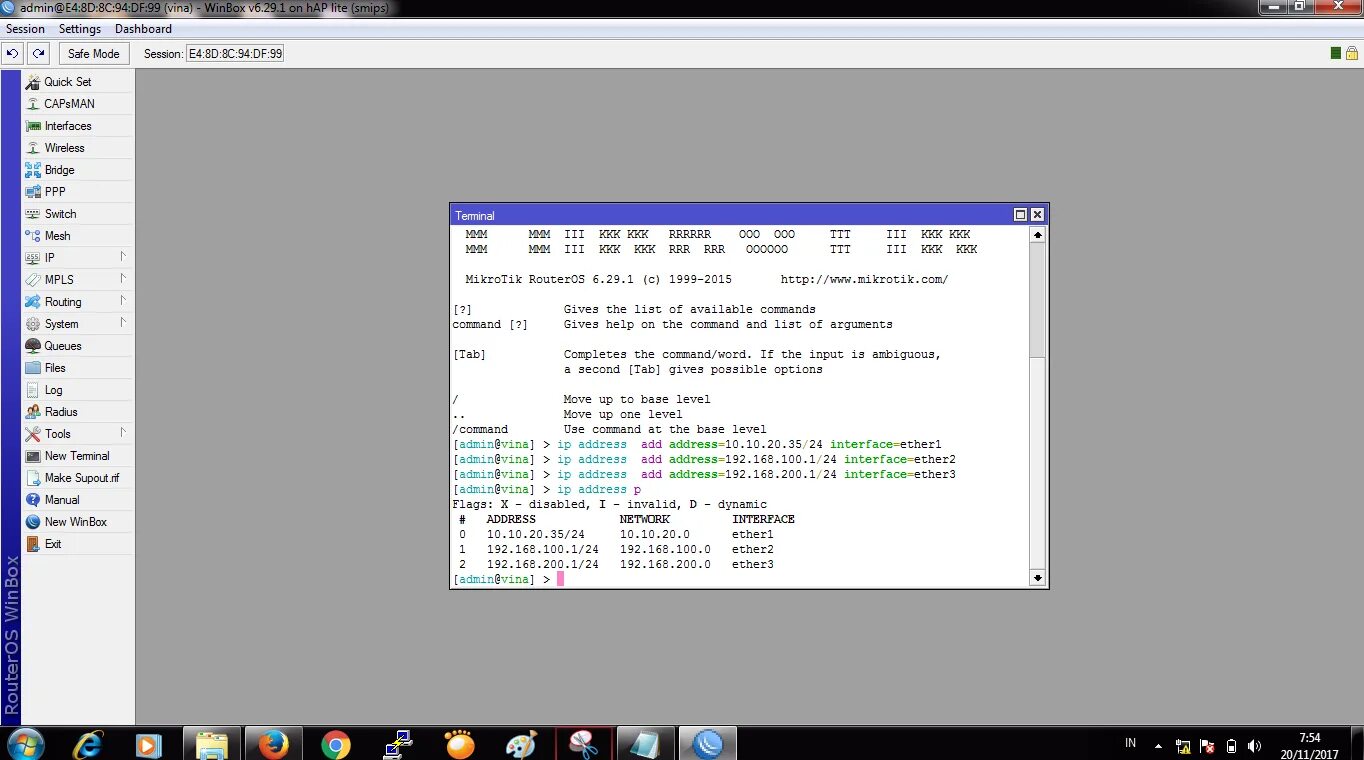This screenshot has height=760, width=1364.
Task: Expand the Routing submenu
Action: coord(77,302)
